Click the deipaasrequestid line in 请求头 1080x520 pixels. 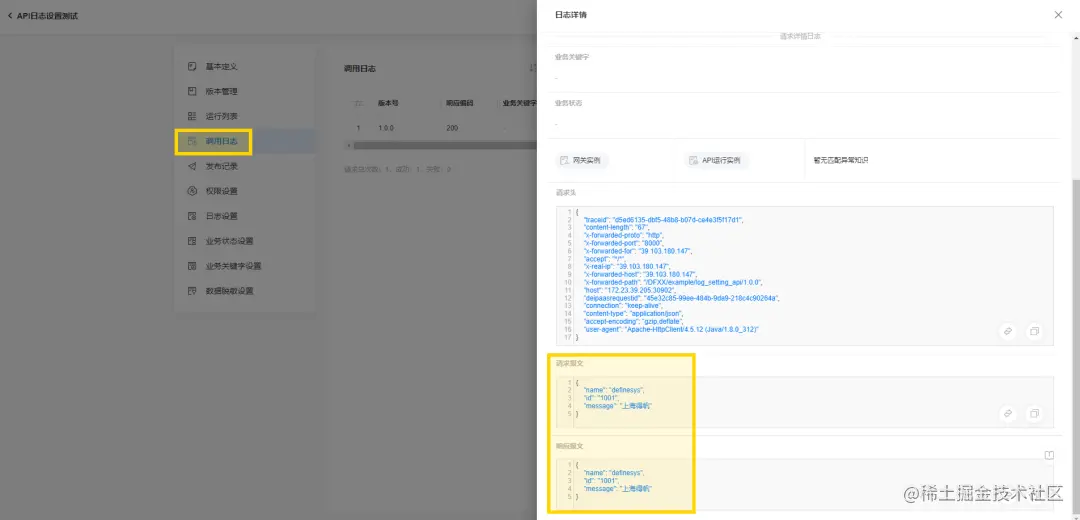(x=681, y=298)
